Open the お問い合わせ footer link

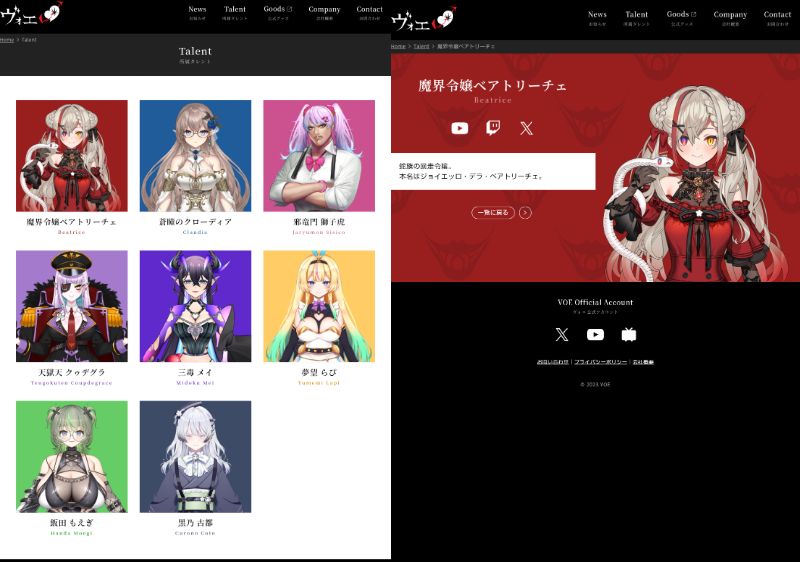click(x=553, y=362)
